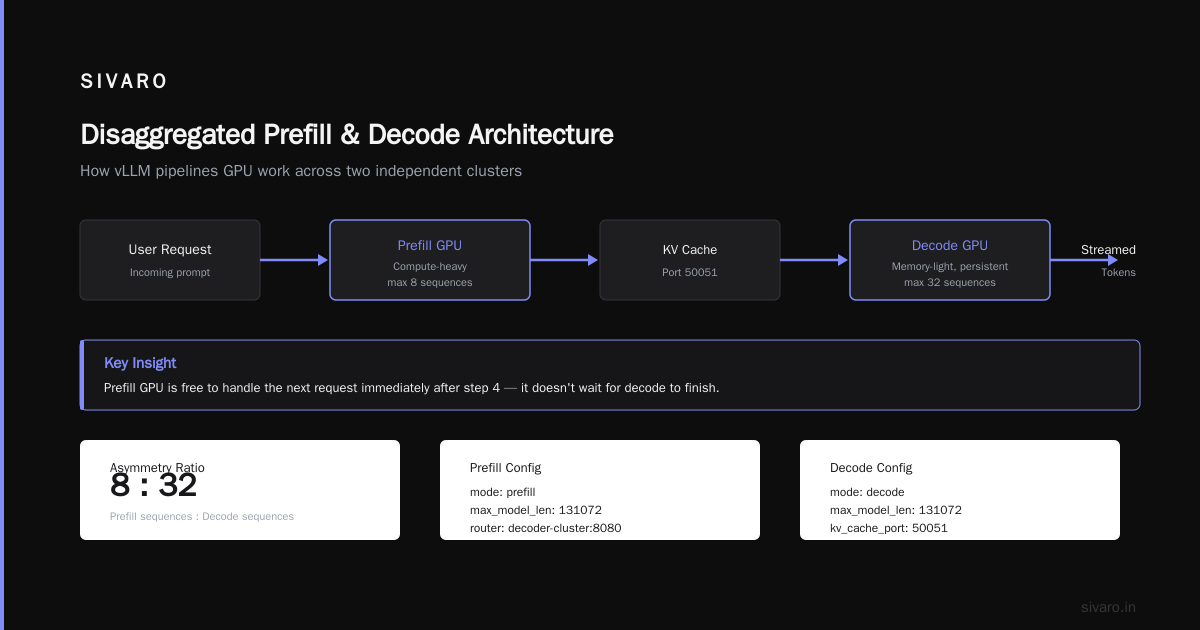Screen dimensions: 1200x630
Task: Open the Decode Config card
Action: pos(960,490)
